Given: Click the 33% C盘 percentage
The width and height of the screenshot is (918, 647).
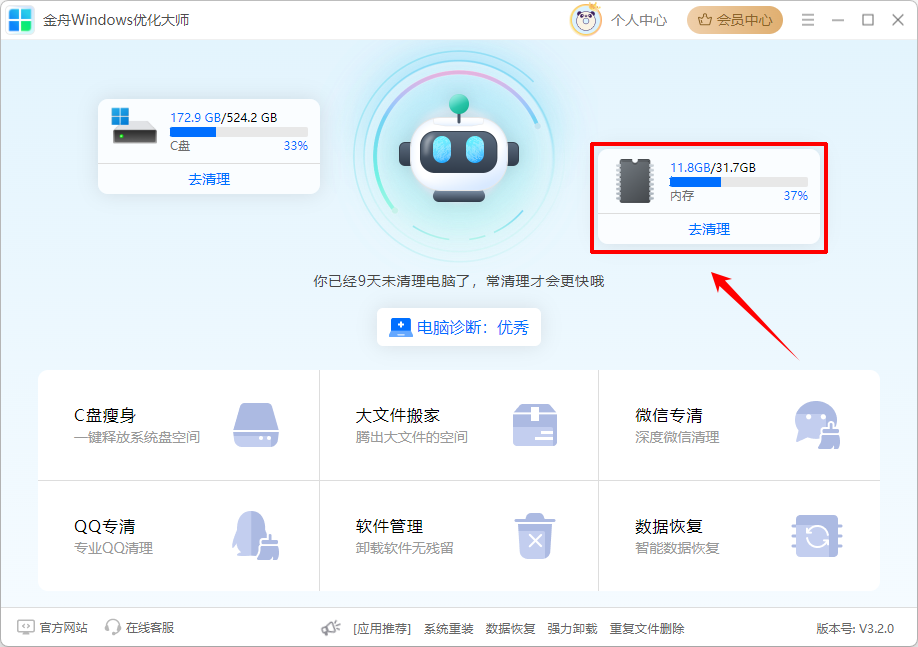Looking at the screenshot, I should pyautogui.click(x=296, y=146).
